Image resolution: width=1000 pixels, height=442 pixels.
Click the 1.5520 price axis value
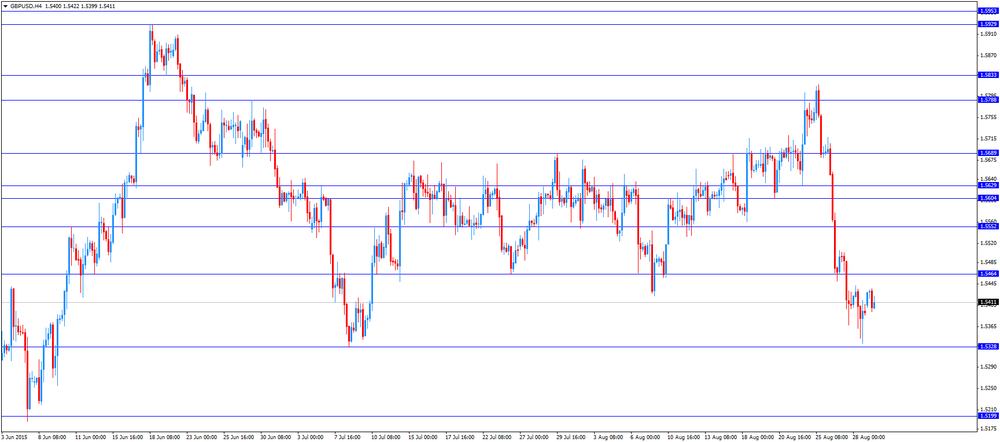989,243
